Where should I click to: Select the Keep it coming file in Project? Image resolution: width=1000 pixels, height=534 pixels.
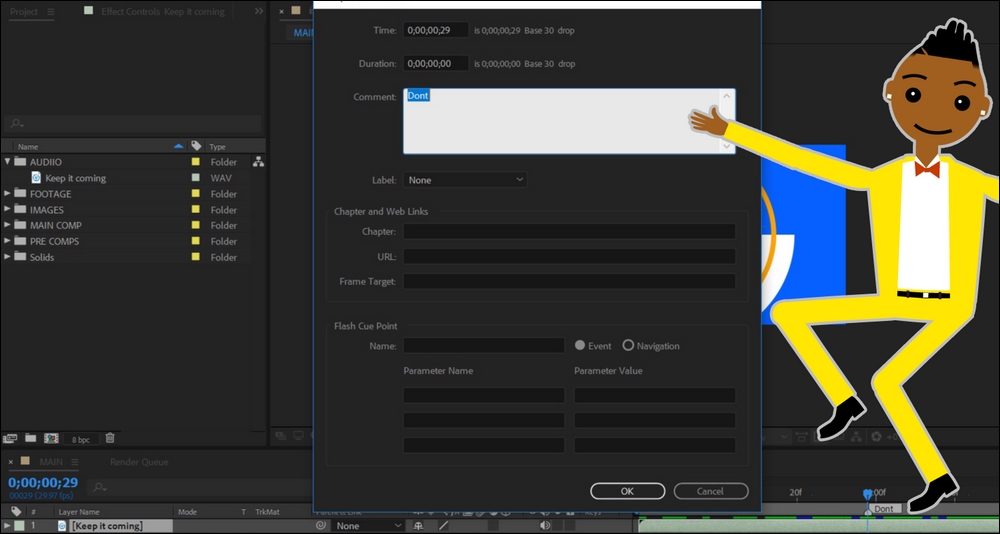pyautogui.click(x=76, y=178)
